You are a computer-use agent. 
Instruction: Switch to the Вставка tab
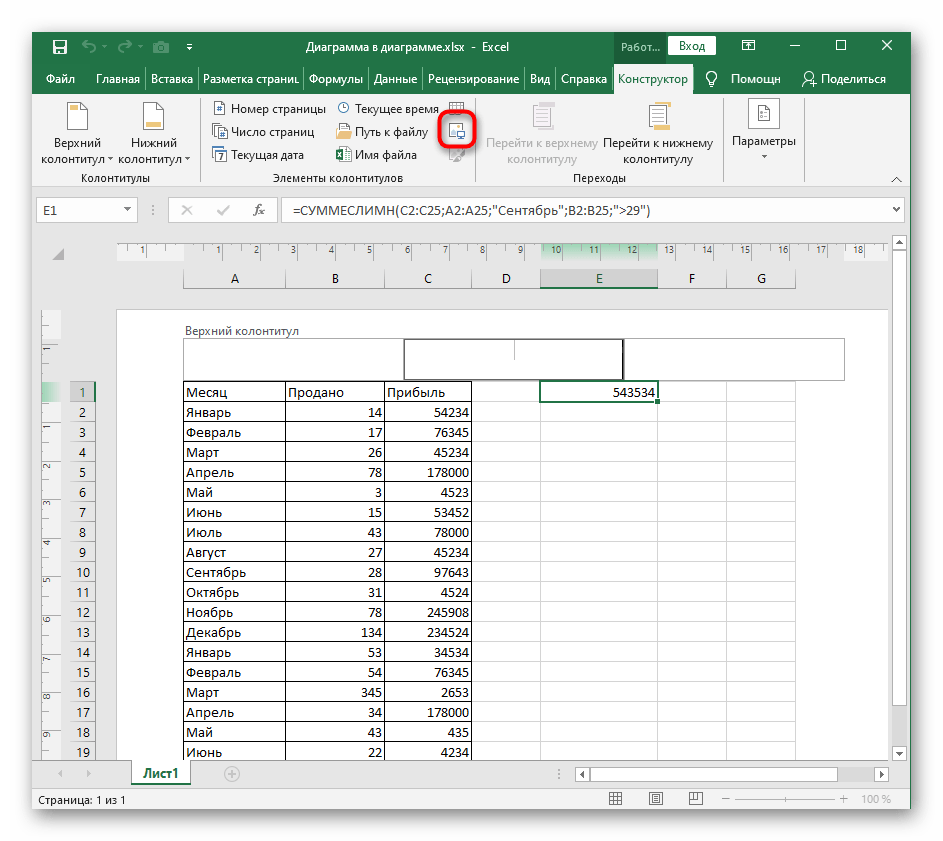172,79
